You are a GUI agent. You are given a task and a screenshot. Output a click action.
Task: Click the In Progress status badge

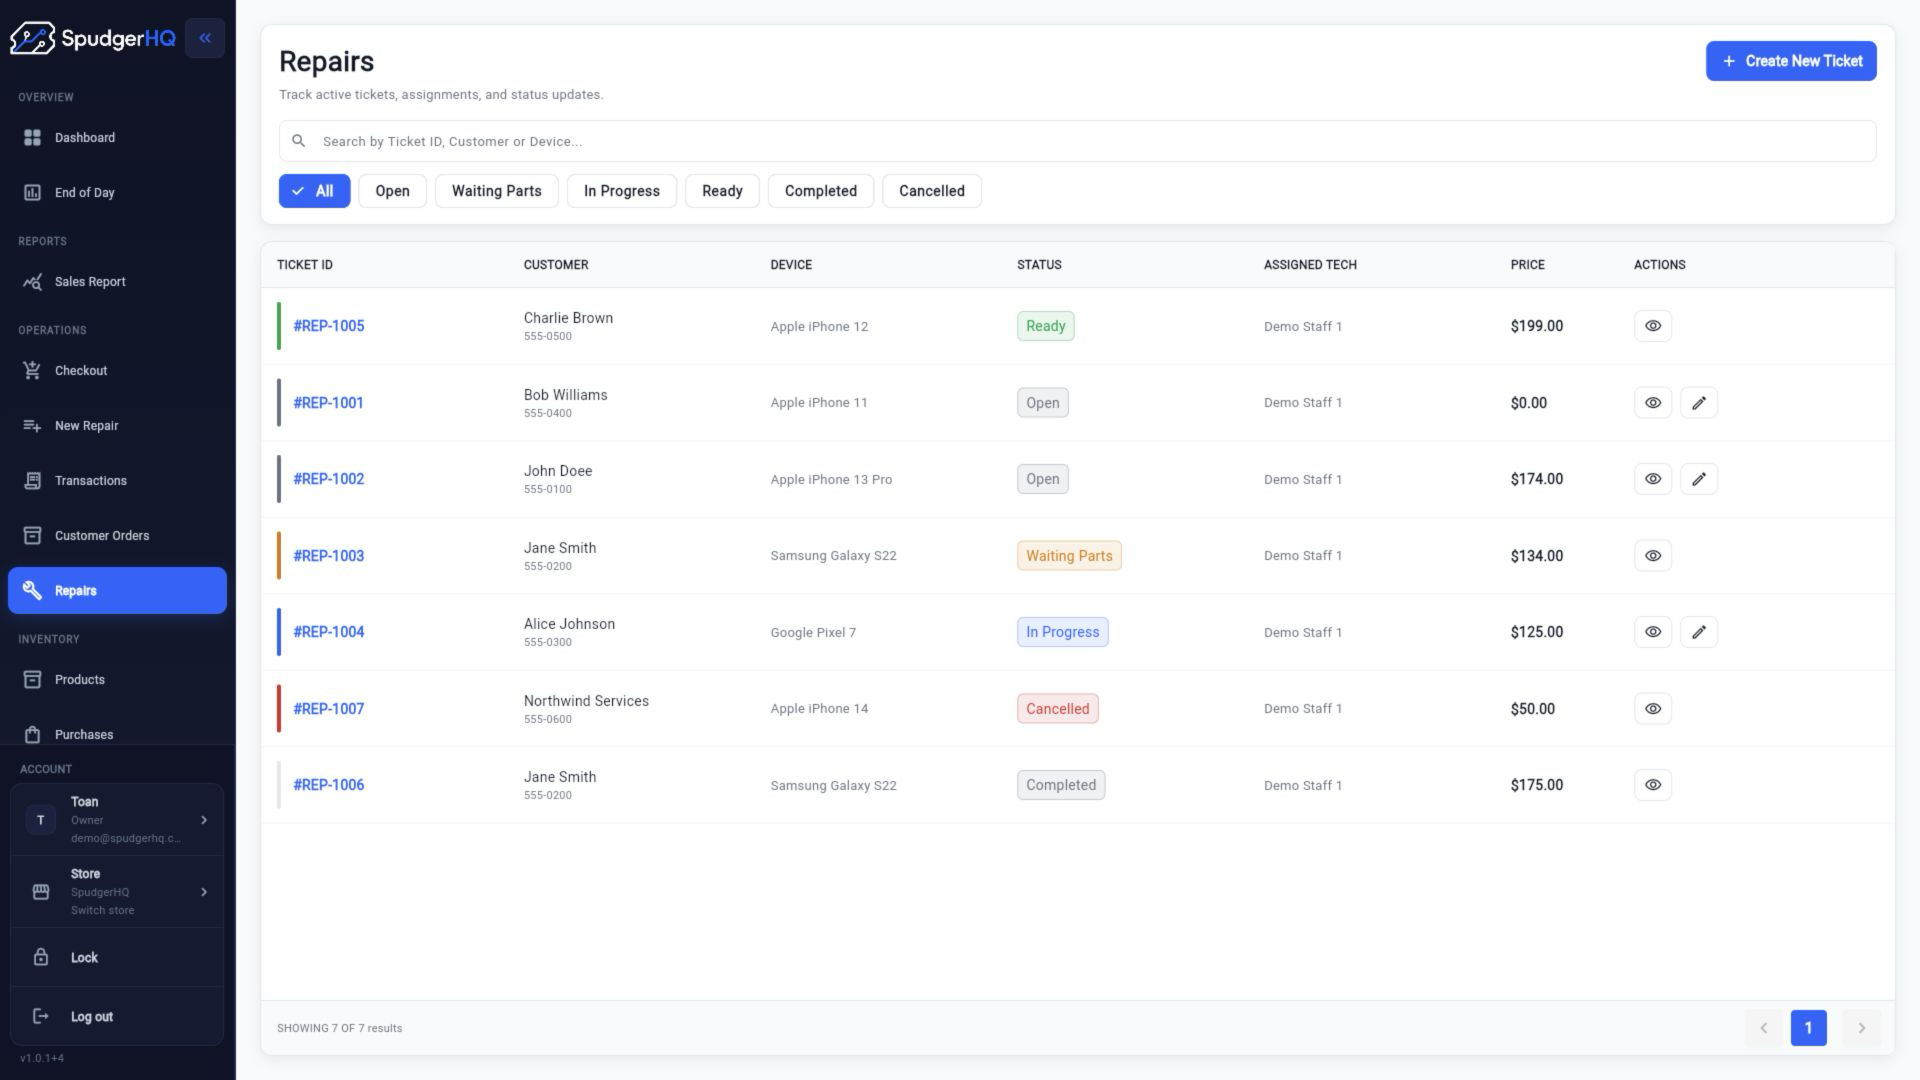[x=1062, y=632]
